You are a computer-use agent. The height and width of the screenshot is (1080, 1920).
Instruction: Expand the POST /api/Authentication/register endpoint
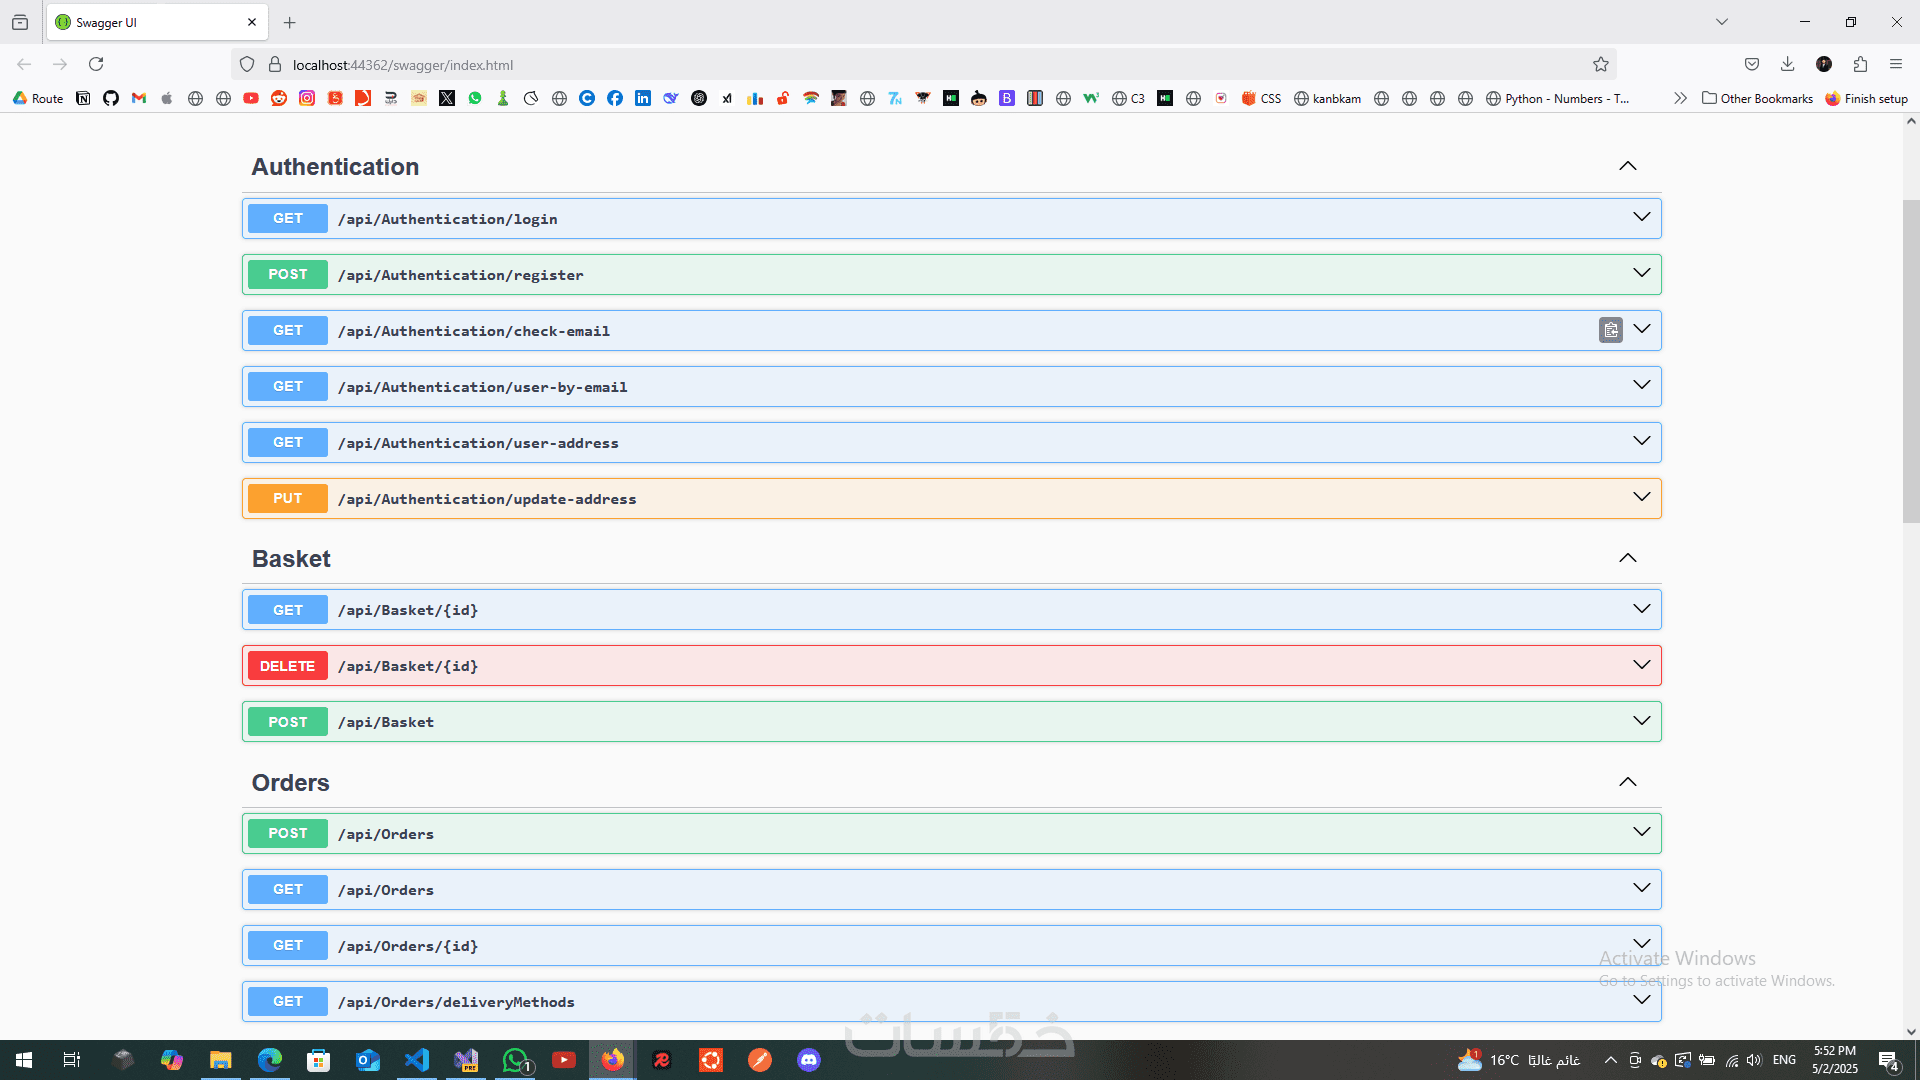[x=950, y=275]
